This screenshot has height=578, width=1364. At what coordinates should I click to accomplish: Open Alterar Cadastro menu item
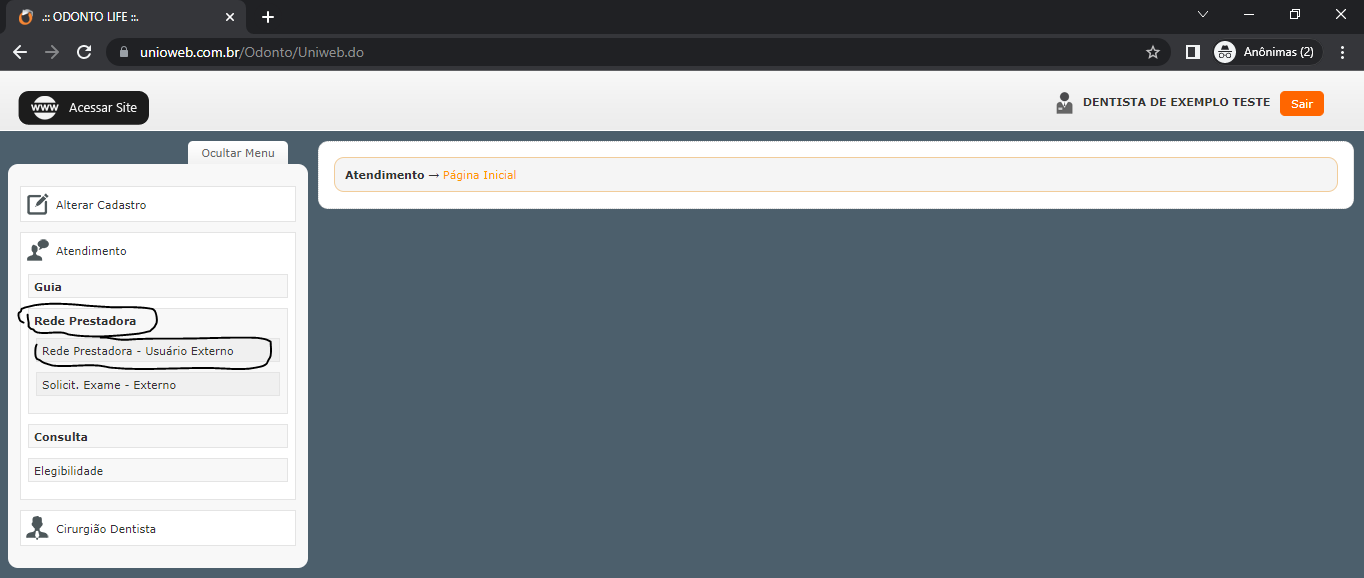tap(158, 204)
